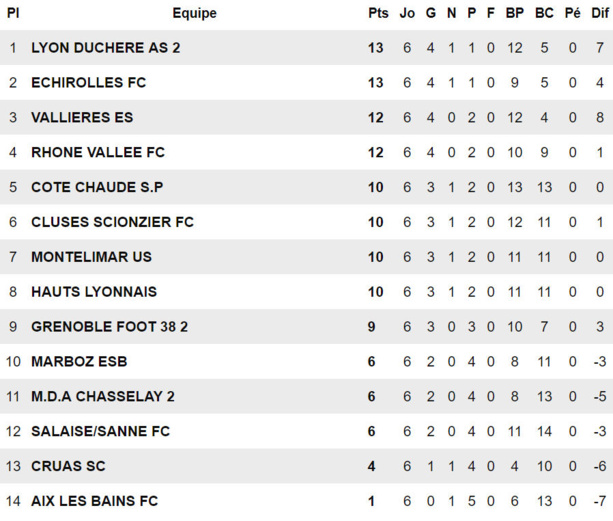Select the Dif column header
Viewport: 613px width, 521px height.
click(597, 13)
